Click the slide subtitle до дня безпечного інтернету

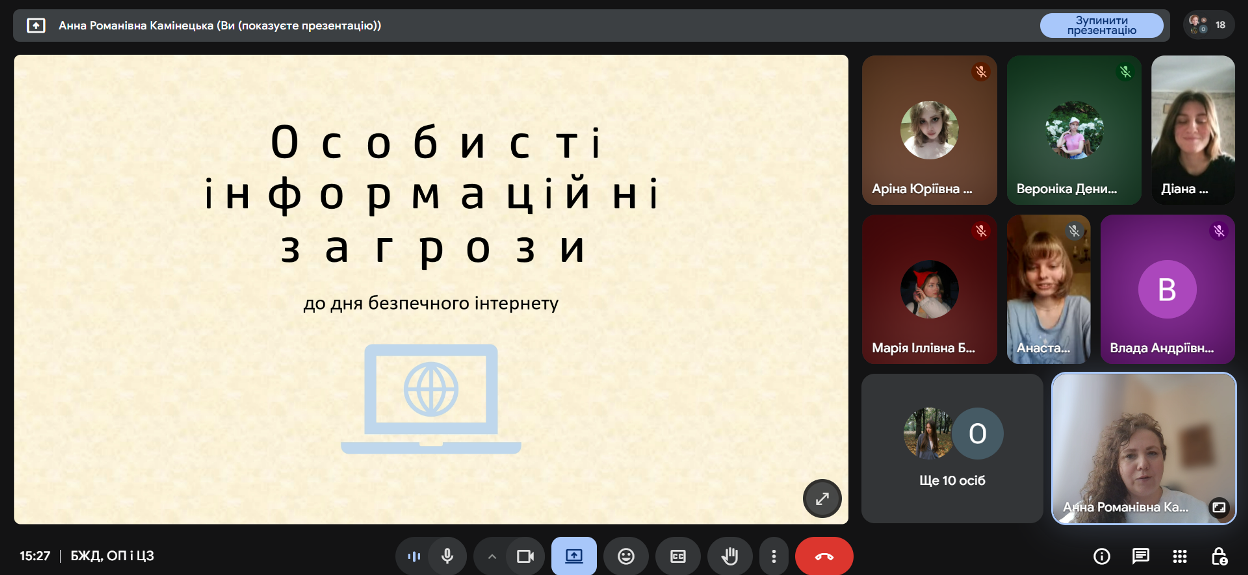coord(431,302)
